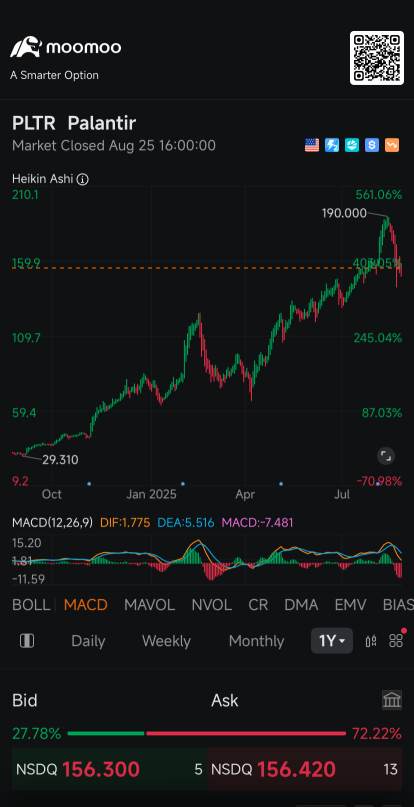414x807 pixels.
Task: Tap the 72.22% ask ratio
Action: click(376, 733)
